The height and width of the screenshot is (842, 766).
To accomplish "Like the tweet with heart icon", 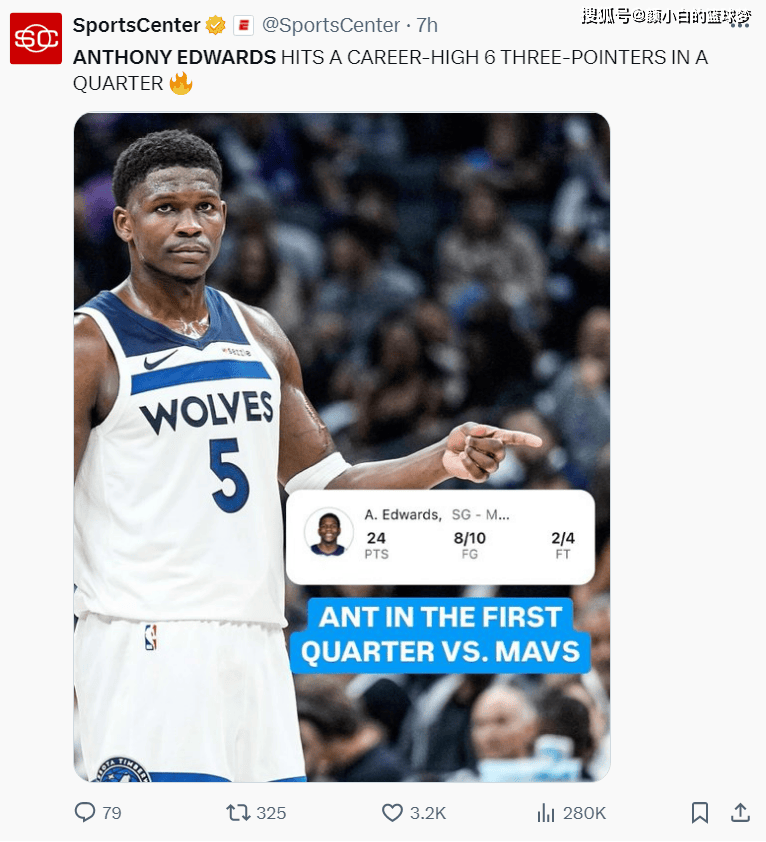I will (x=392, y=812).
